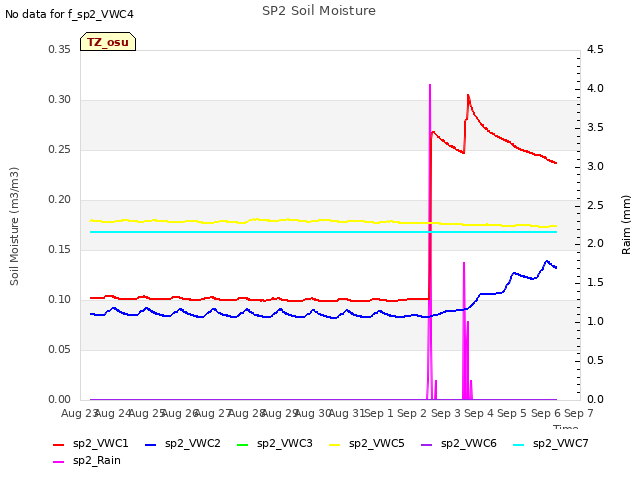
Task: Click the tallest magenta rain spike peak
Action: click(430, 85)
